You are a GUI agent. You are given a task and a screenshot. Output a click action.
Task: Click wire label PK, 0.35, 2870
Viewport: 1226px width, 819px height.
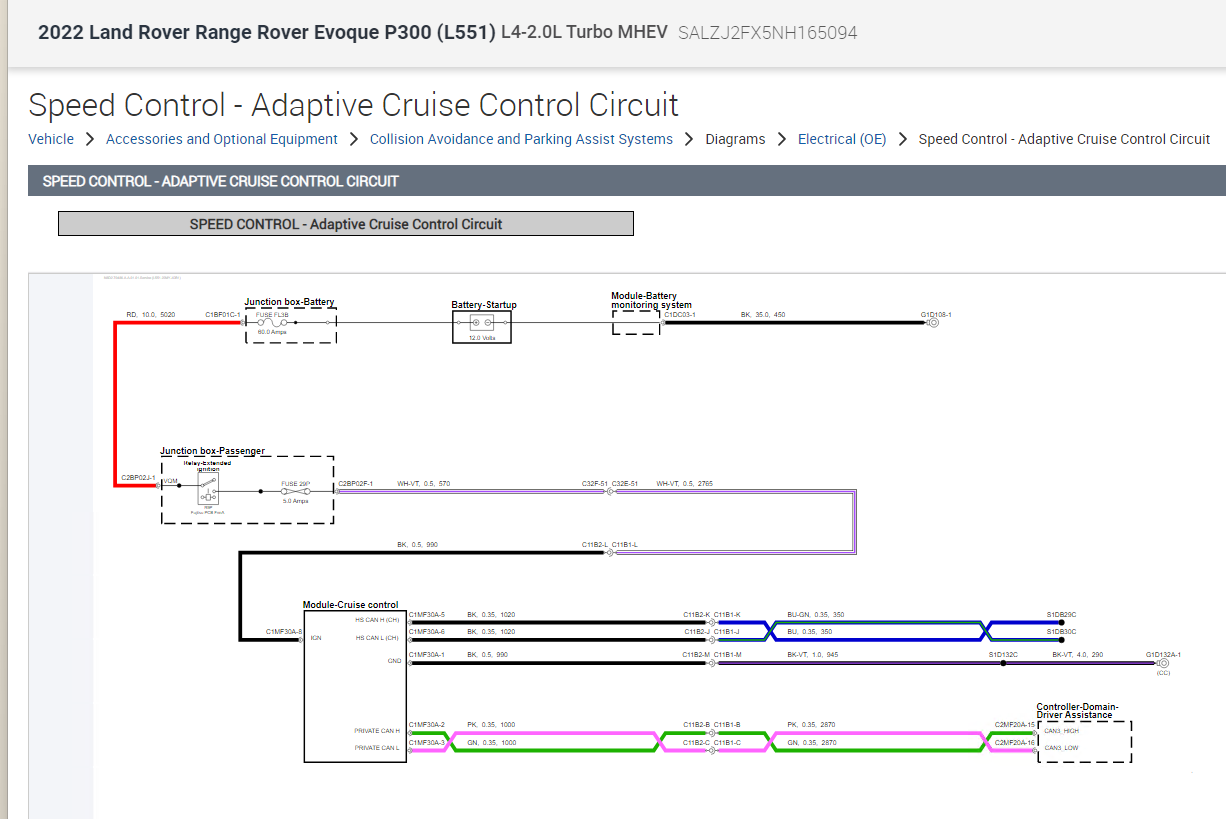tap(812, 723)
